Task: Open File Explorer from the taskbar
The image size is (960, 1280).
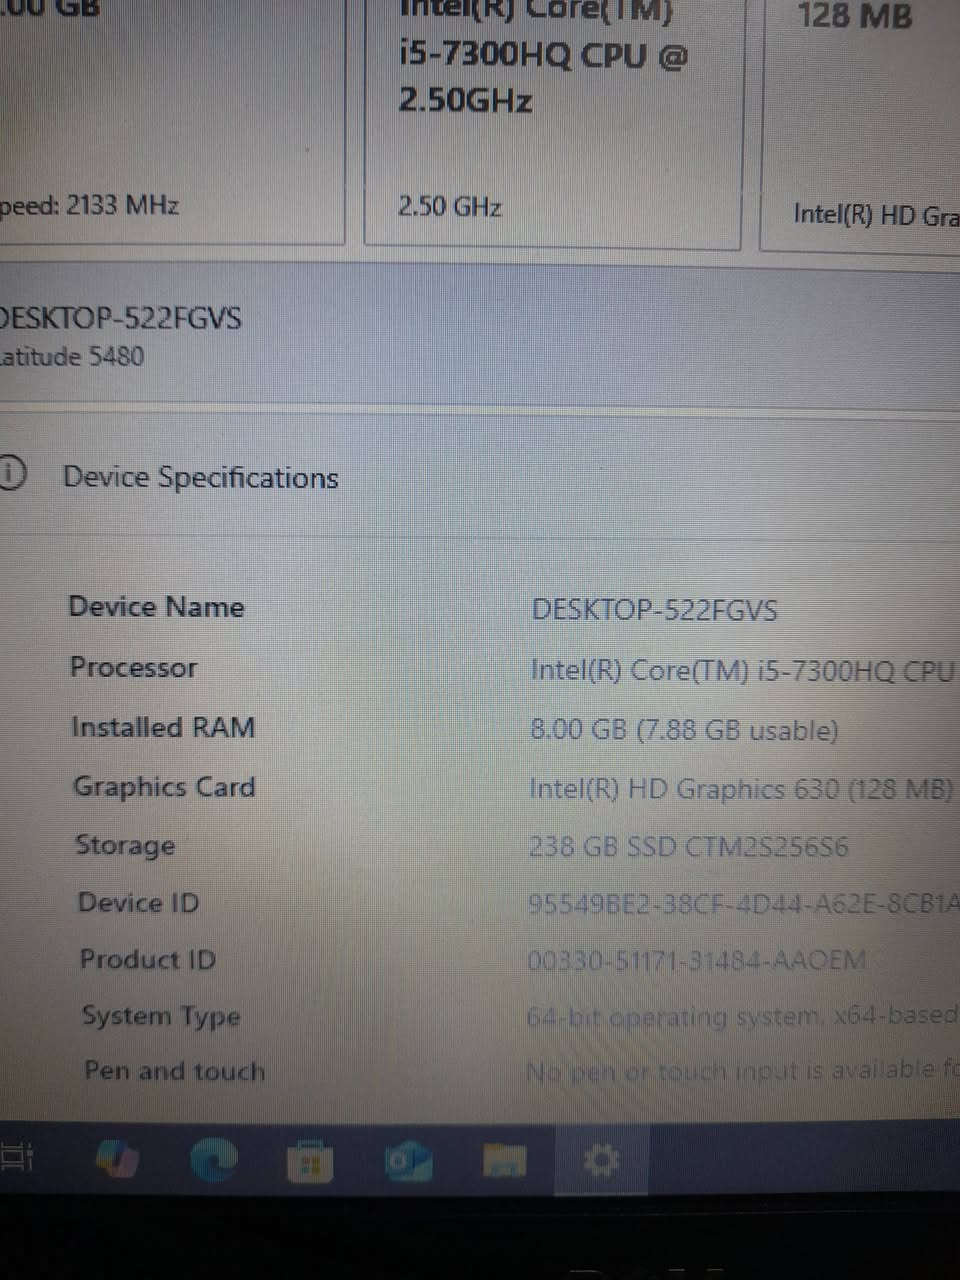Action: click(505, 1160)
